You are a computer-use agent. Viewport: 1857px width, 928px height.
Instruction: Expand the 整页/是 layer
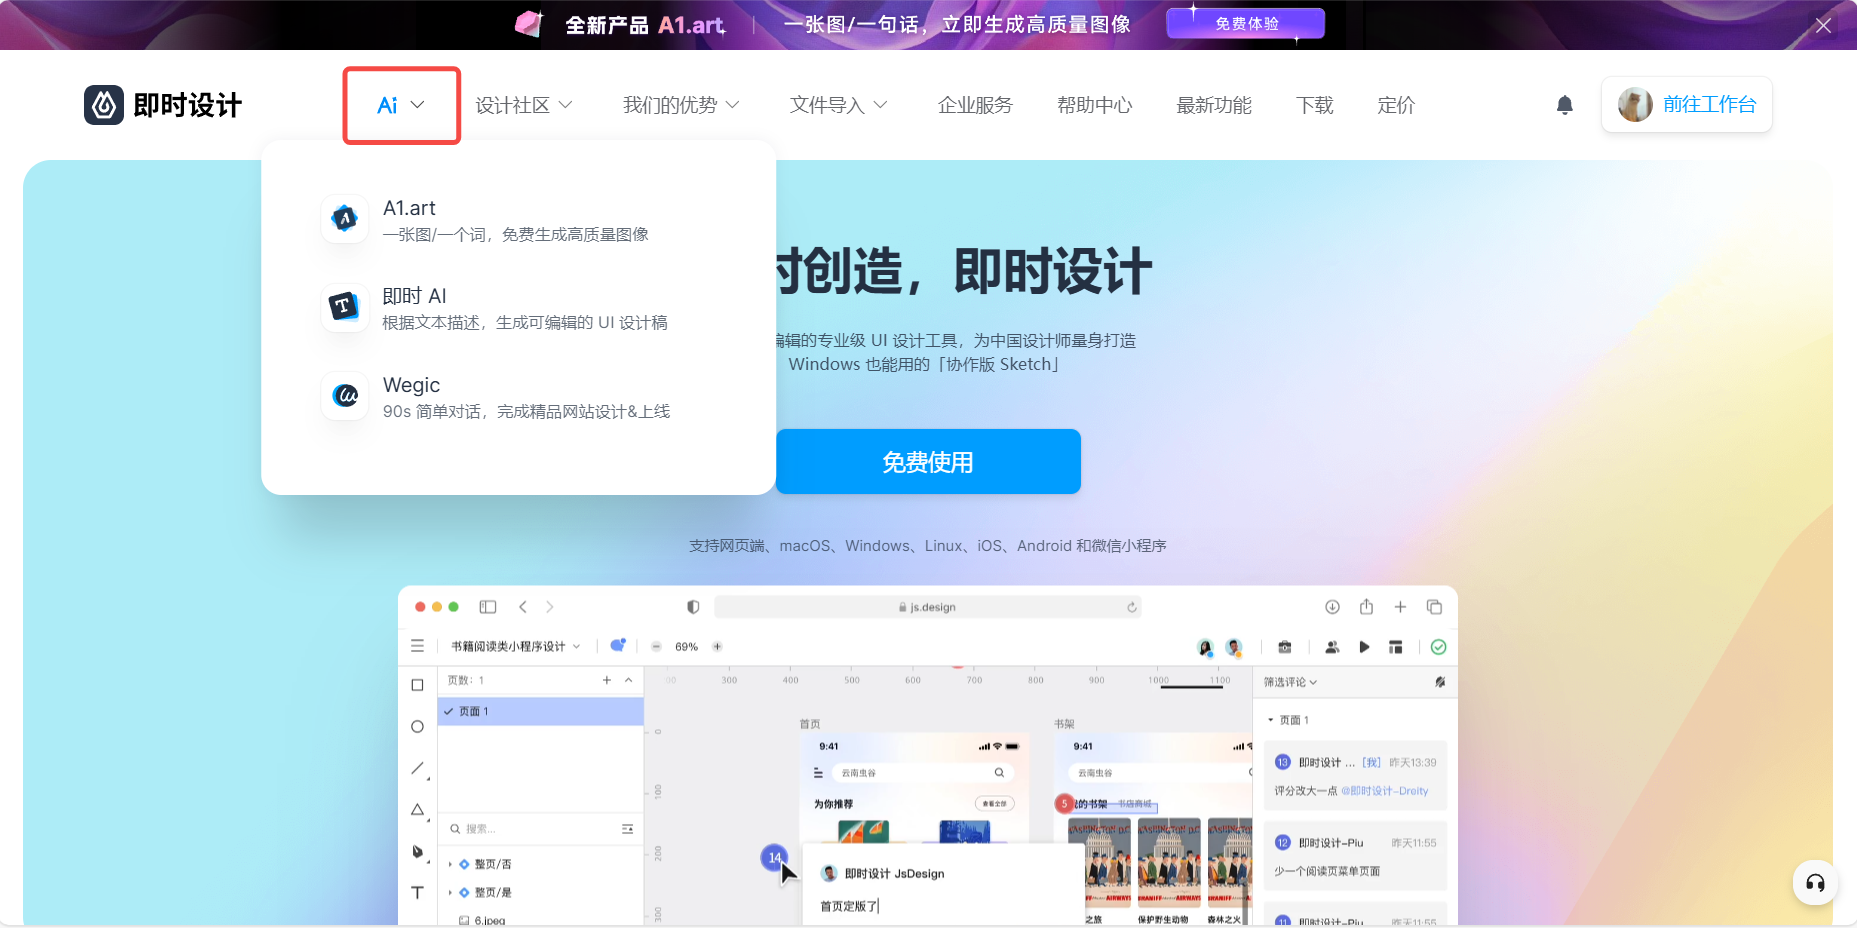pos(450,892)
